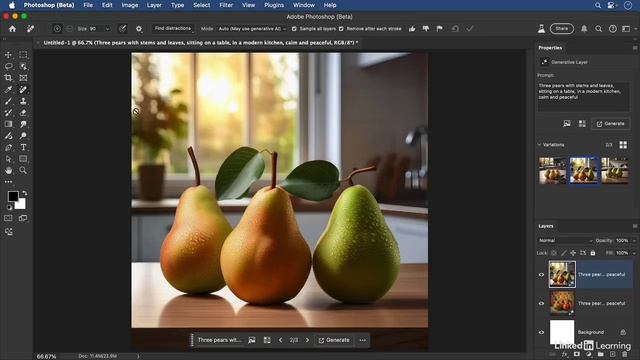Swap foreground and background colors

24,193
